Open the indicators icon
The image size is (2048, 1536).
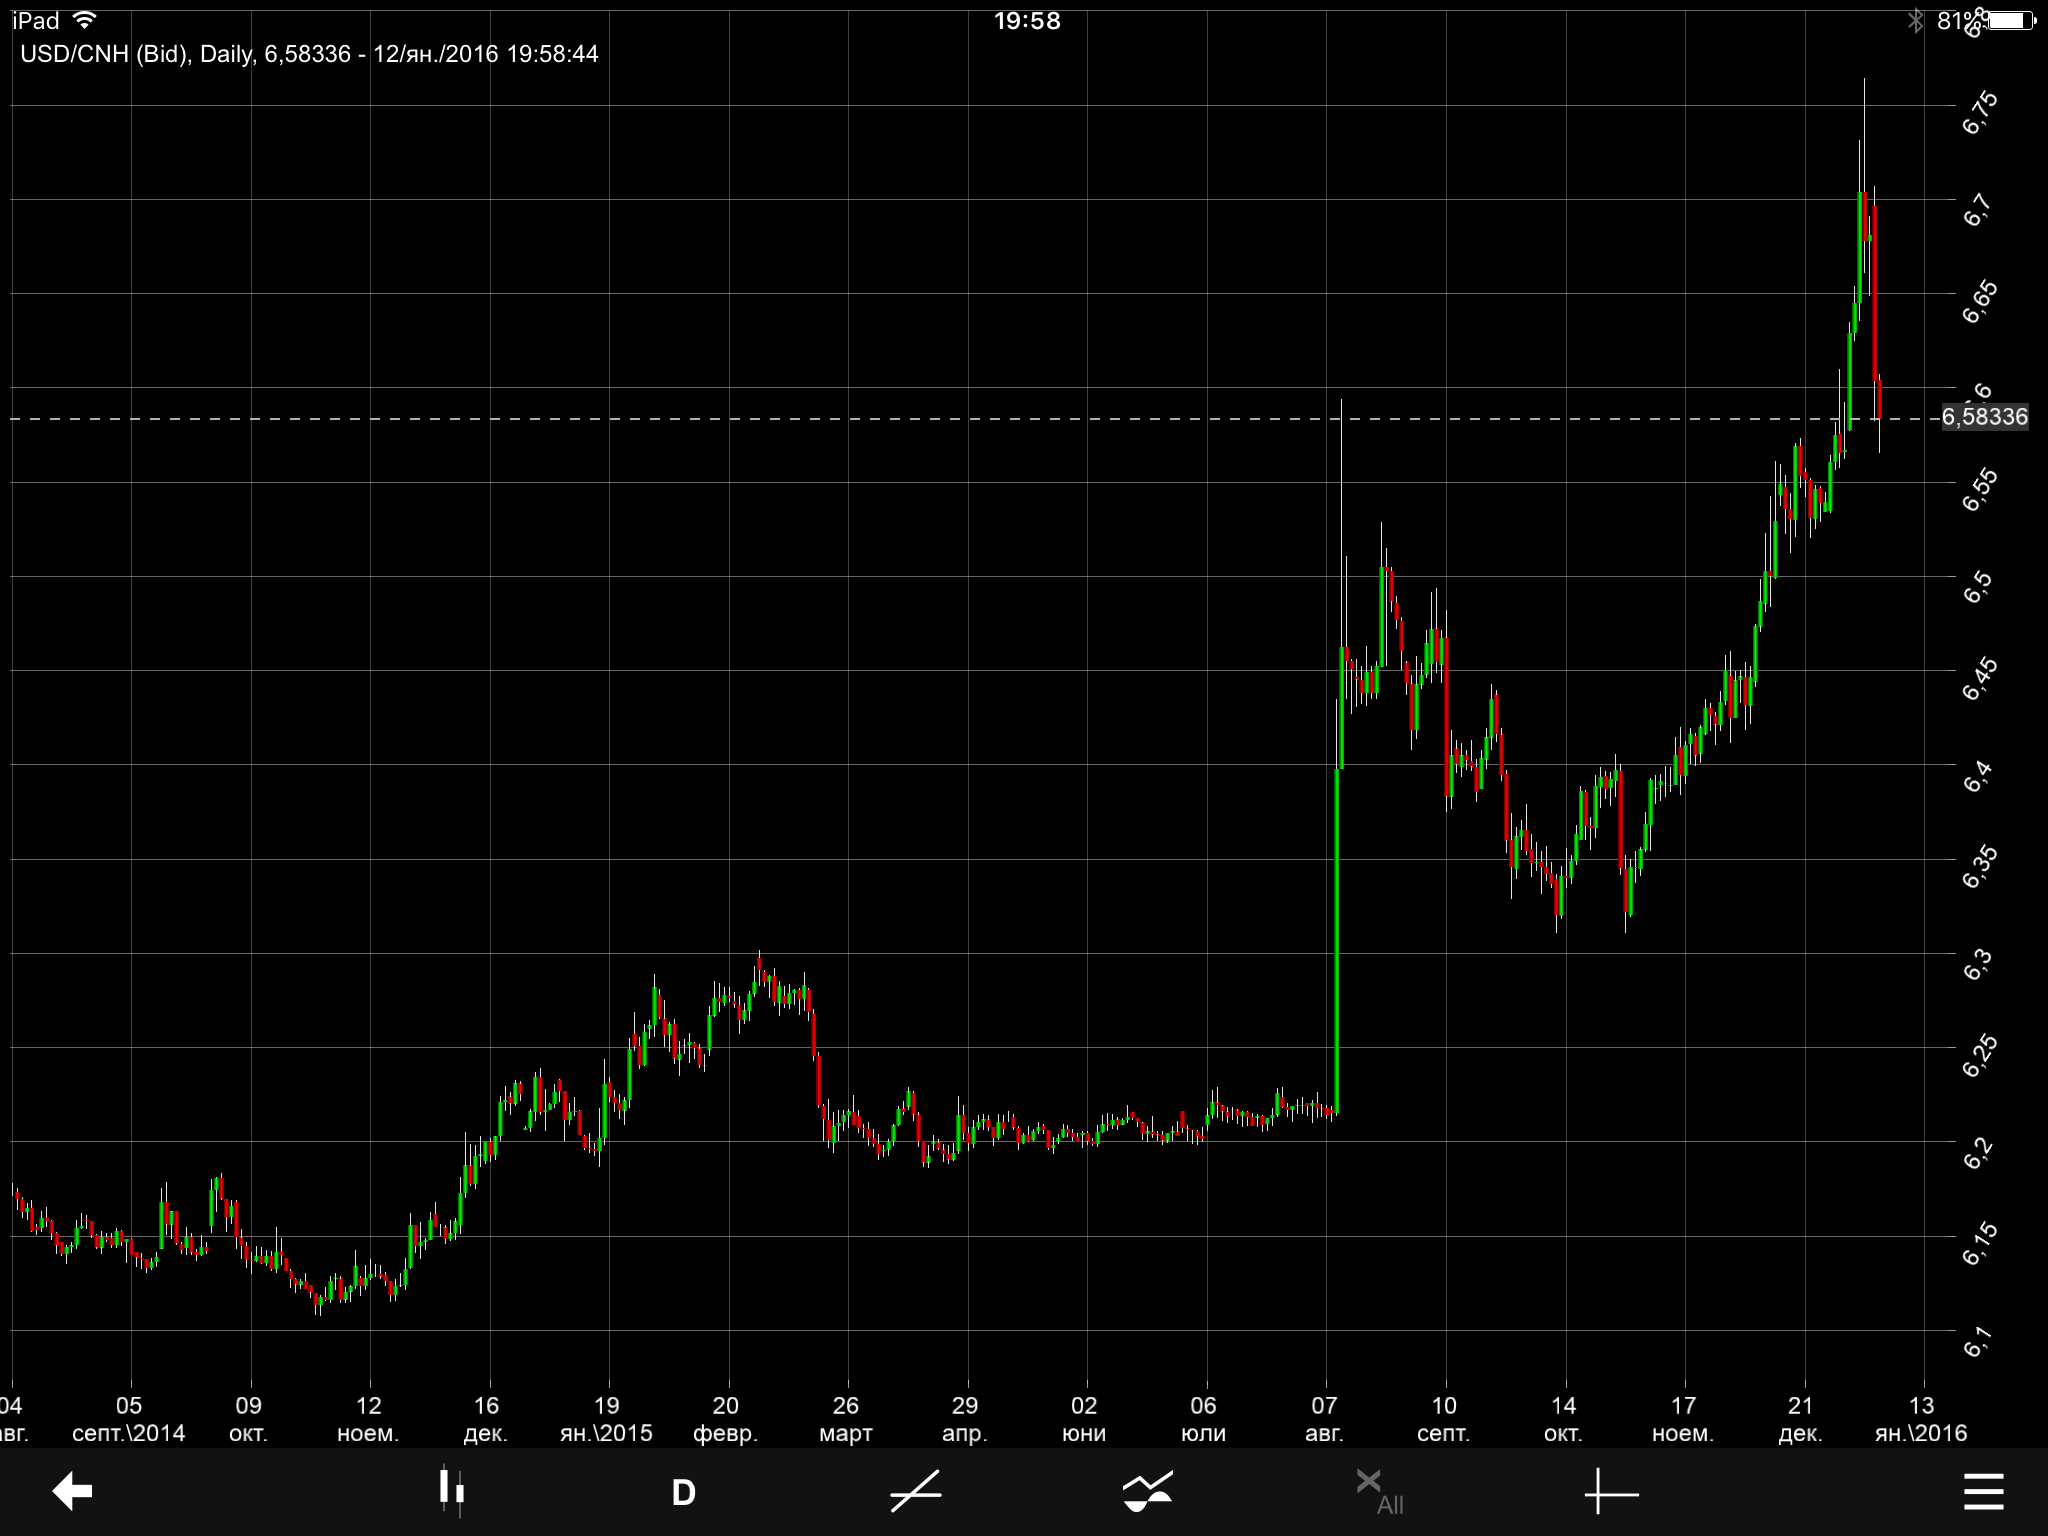pyautogui.click(x=1147, y=1491)
